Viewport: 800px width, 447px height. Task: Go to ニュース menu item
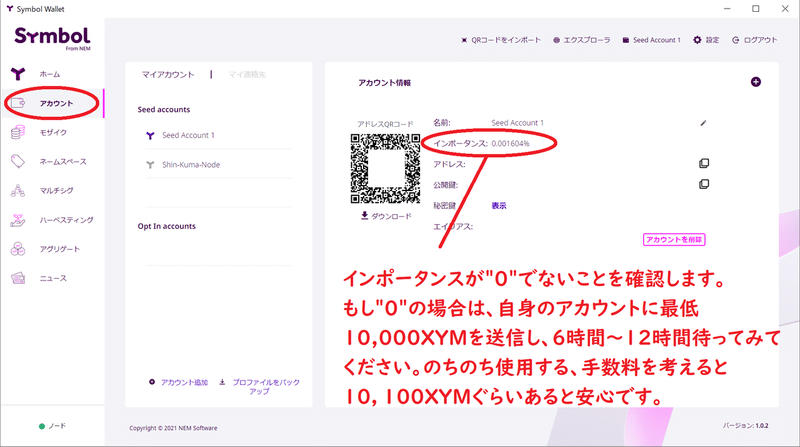coord(54,279)
